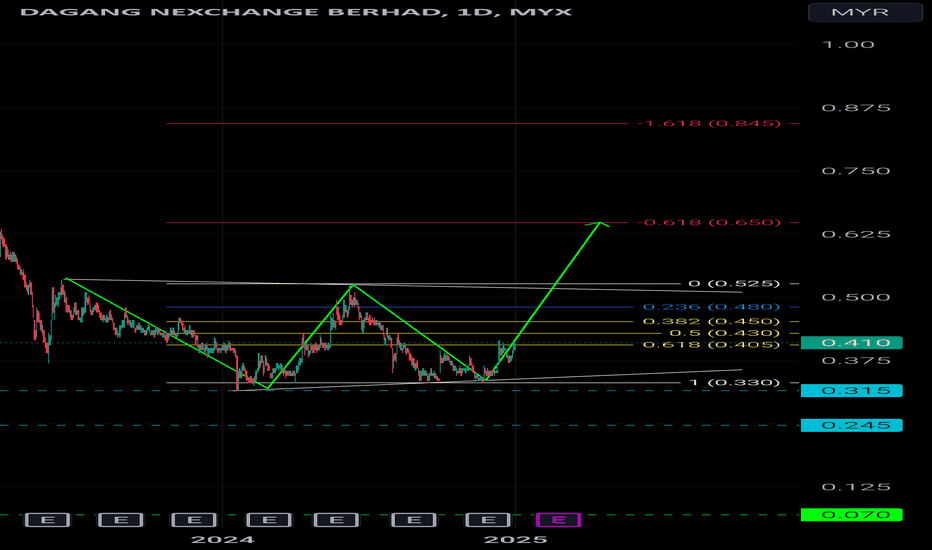The width and height of the screenshot is (932, 550).
Task: Click the 0.625 price axis label
Action: click(x=856, y=234)
